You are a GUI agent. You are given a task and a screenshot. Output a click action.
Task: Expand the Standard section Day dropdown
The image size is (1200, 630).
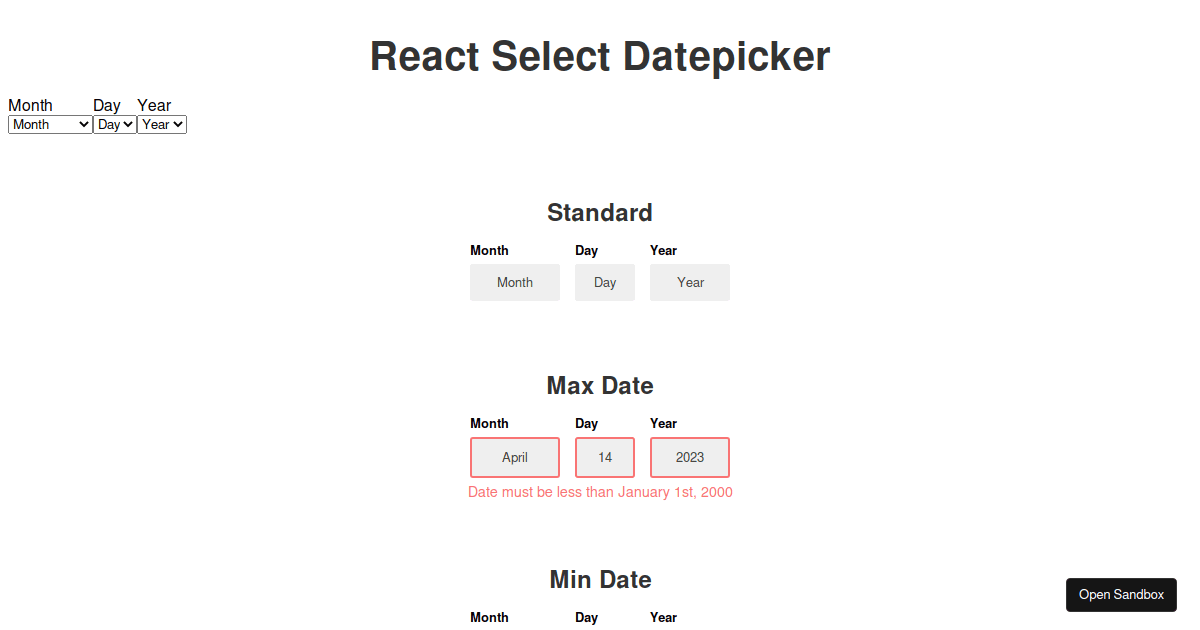tap(605, 282)
